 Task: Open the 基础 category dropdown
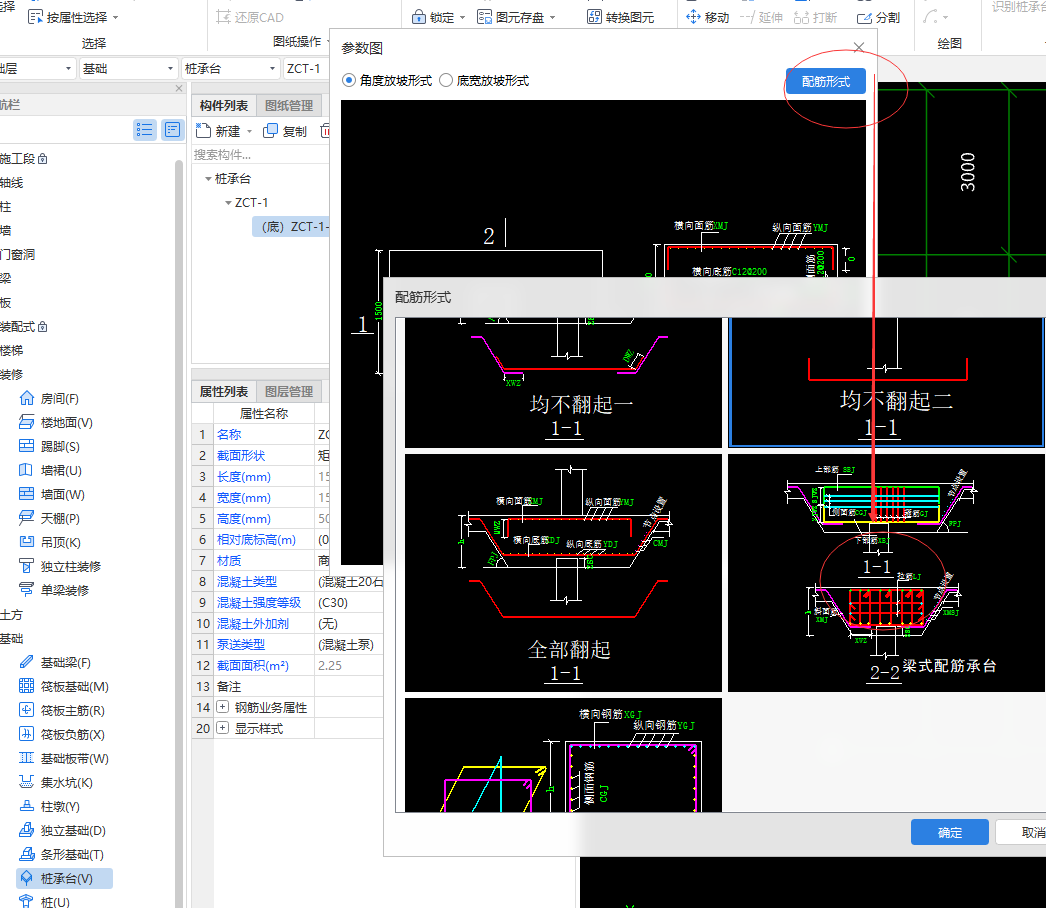point(127,69)
